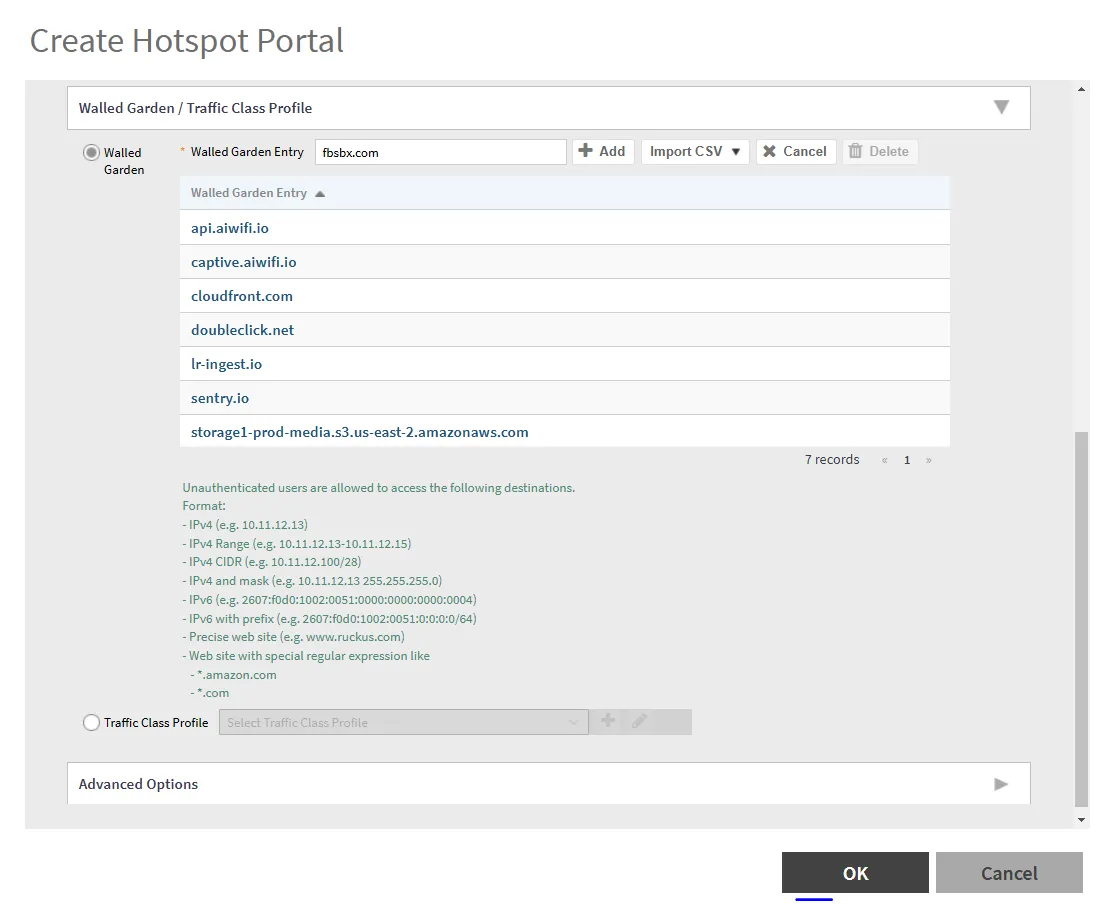Screen dimensions: 1108x906
Task: Select the cloudfront.com entry
Action: (565, 295)
